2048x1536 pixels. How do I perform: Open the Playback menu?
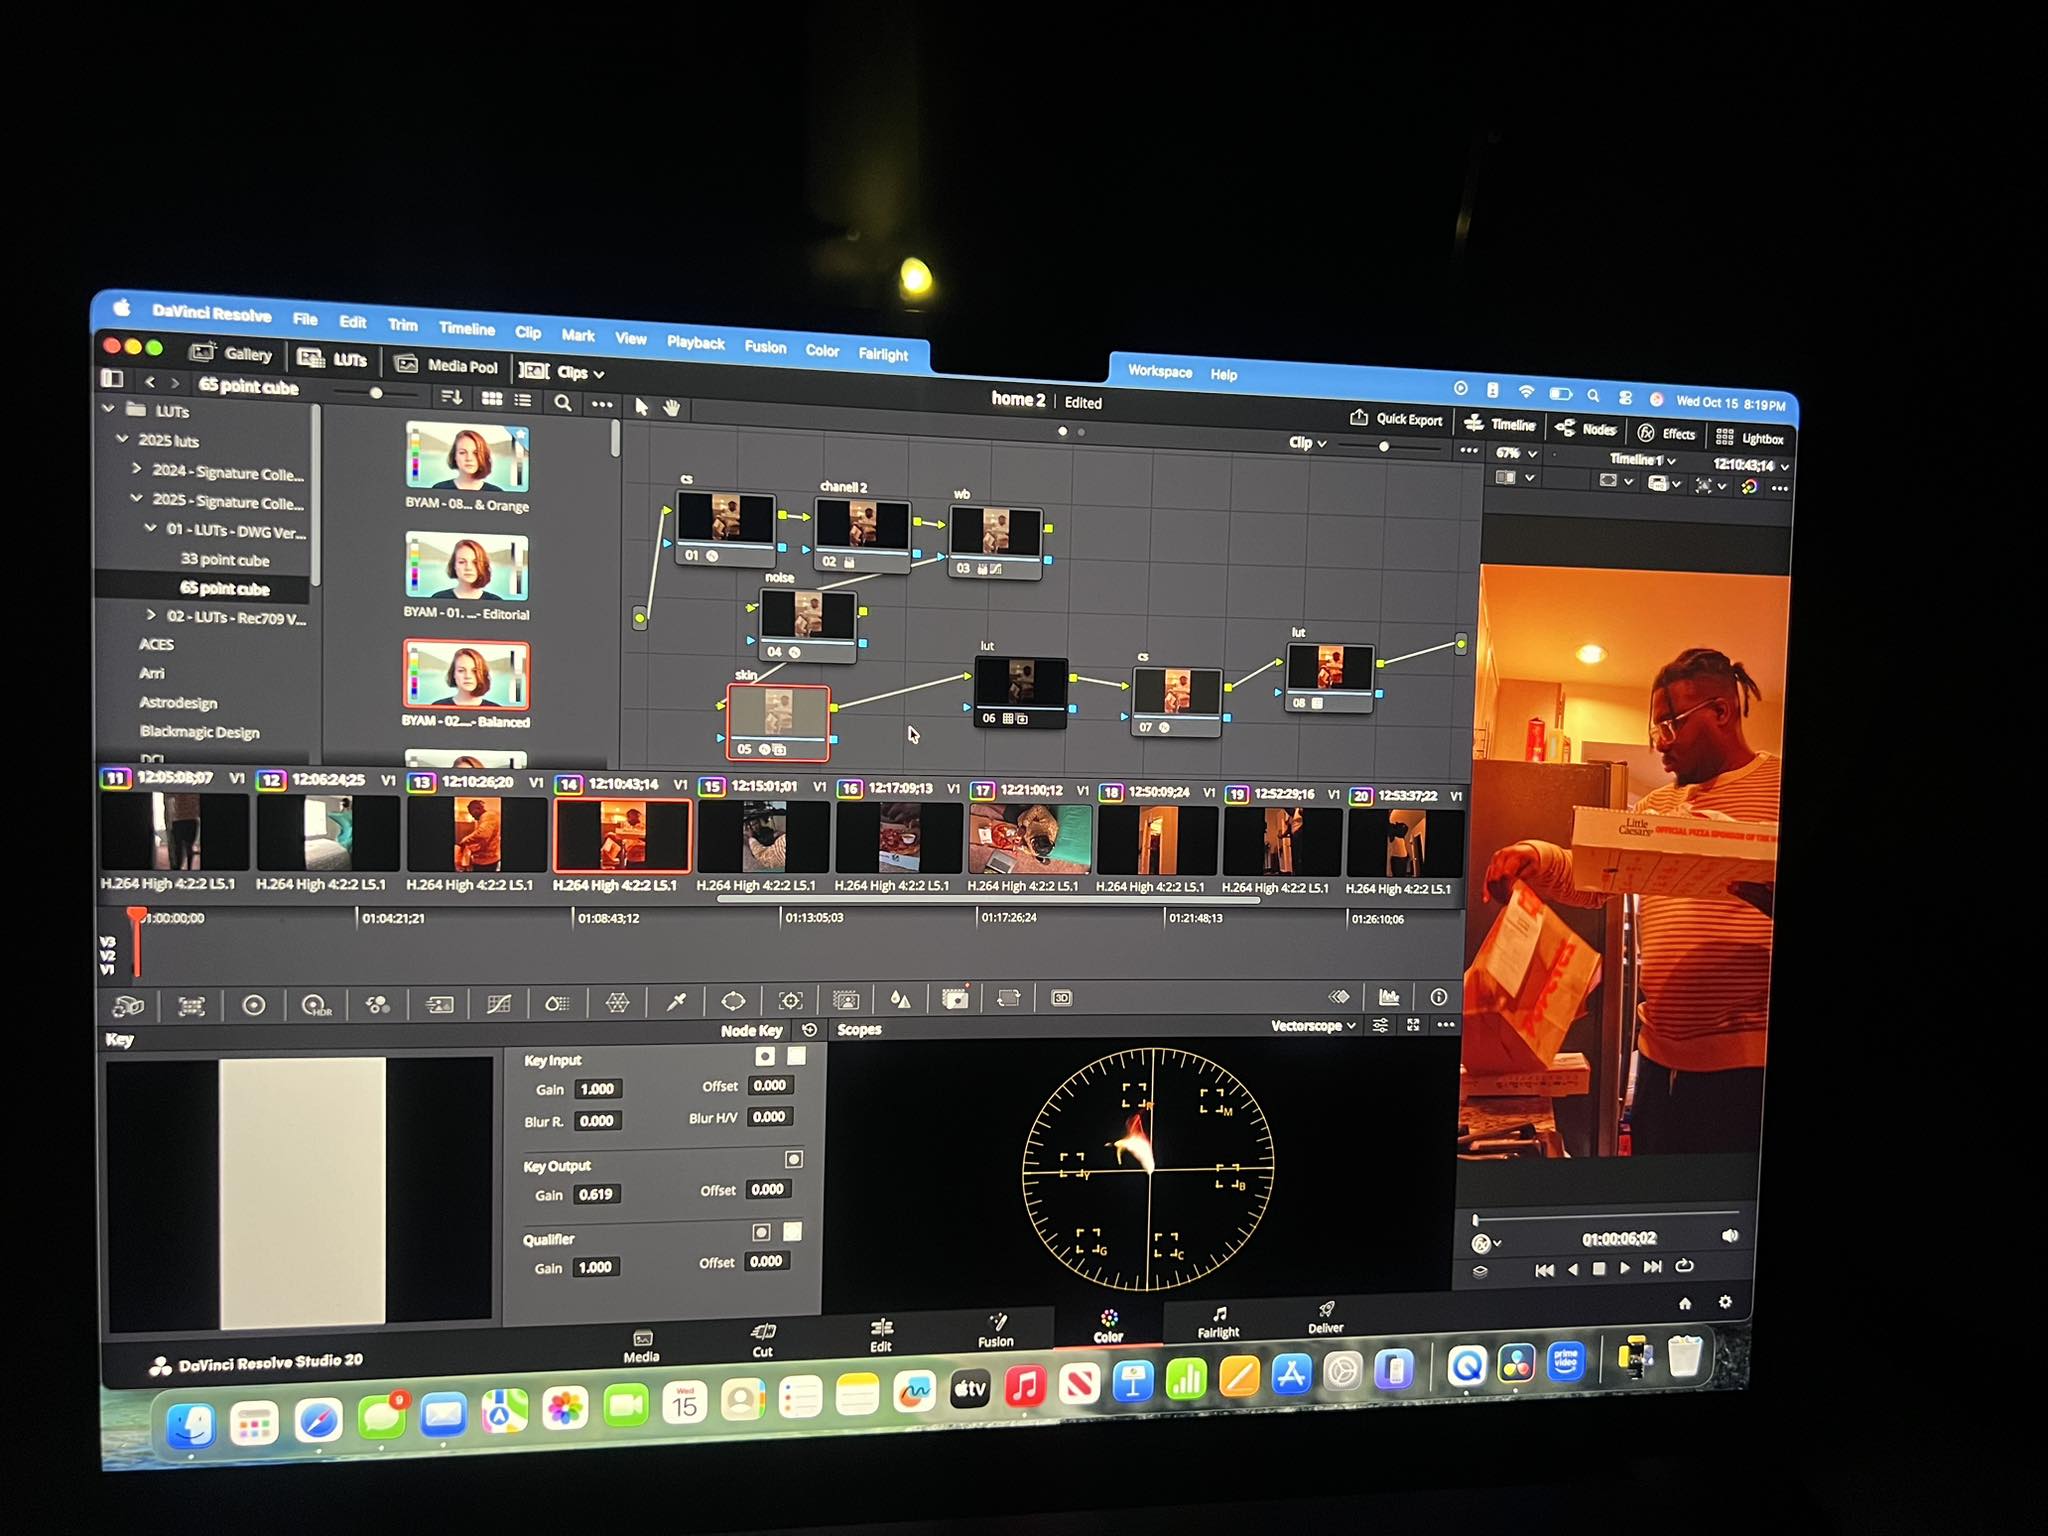695,342
